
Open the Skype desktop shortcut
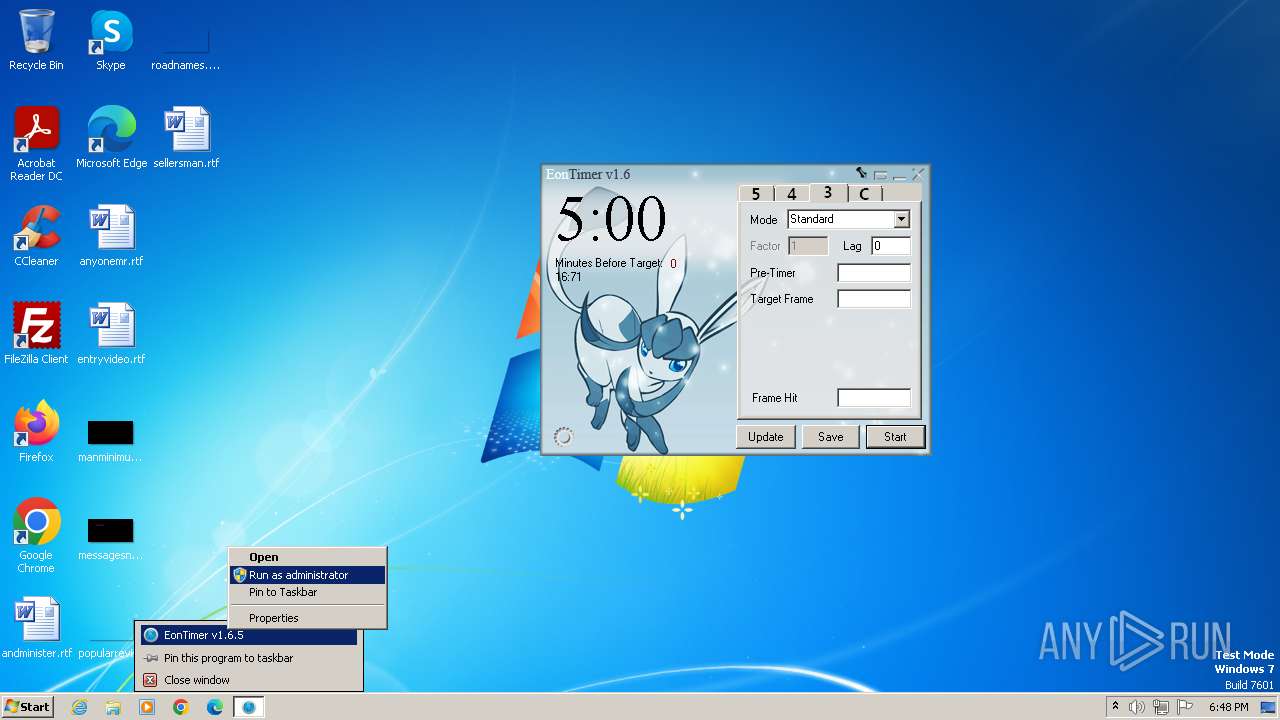point(111,40)
